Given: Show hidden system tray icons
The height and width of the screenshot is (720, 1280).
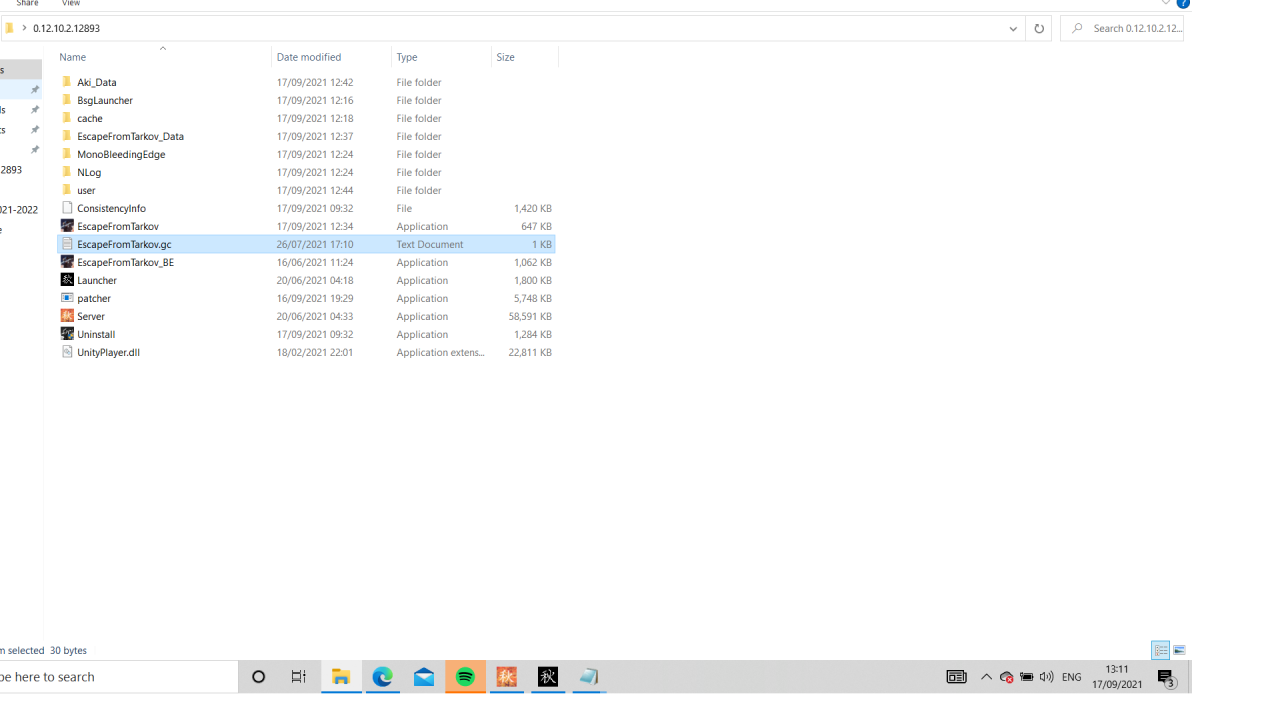Looking at the screenshot, I should click(986, 677).
